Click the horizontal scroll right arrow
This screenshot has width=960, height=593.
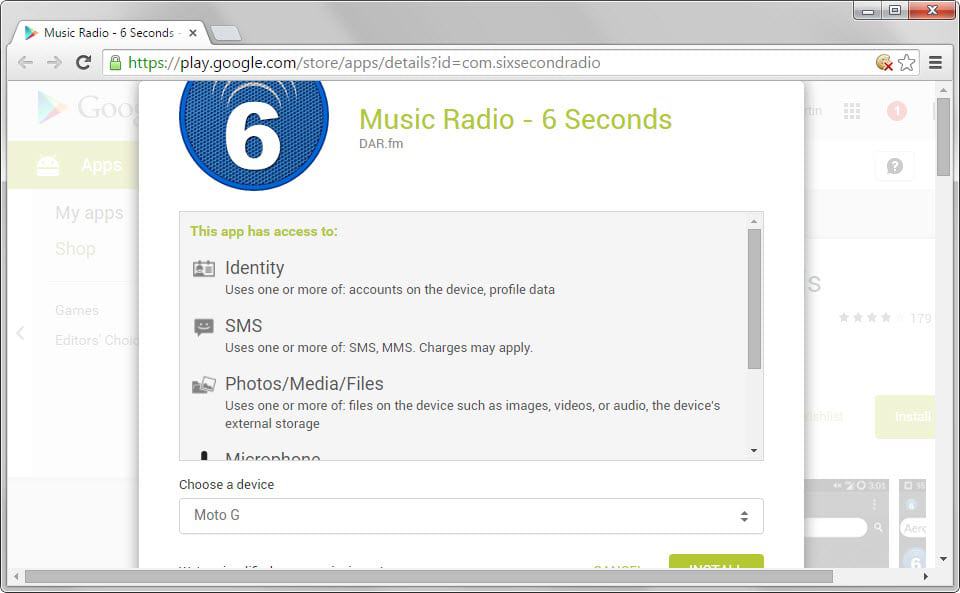[x=926, y=576]
